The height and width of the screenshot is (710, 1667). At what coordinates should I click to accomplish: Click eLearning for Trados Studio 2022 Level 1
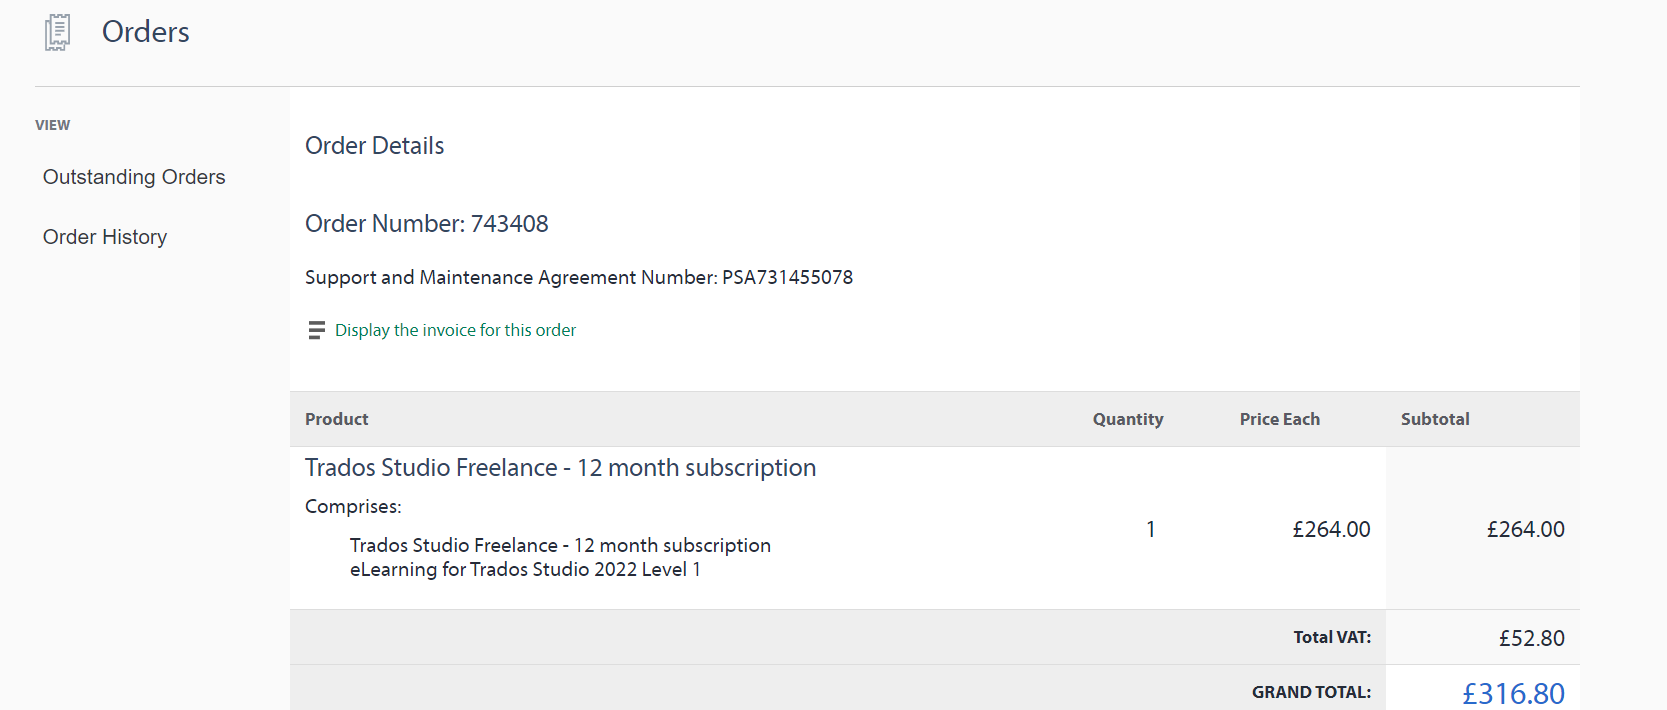coord(525,569)
